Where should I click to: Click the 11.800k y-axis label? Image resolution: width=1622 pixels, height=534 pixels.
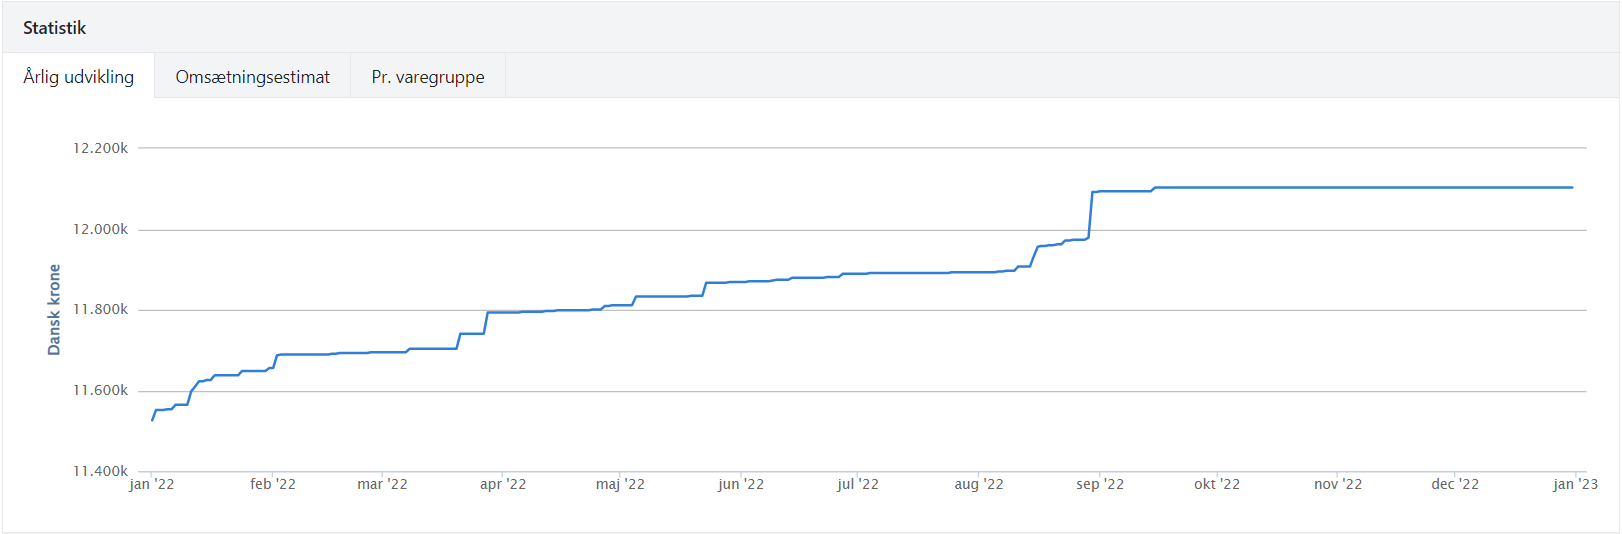(100, 310)
